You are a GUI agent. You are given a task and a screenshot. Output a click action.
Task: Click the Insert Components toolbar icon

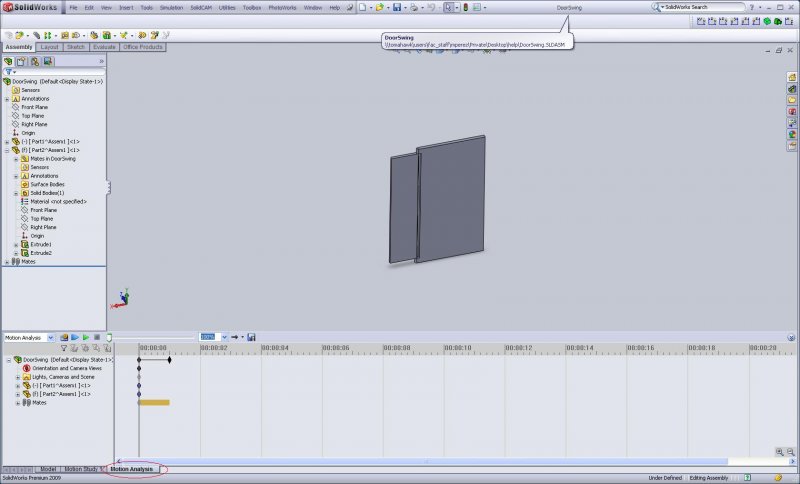[19, 35]
